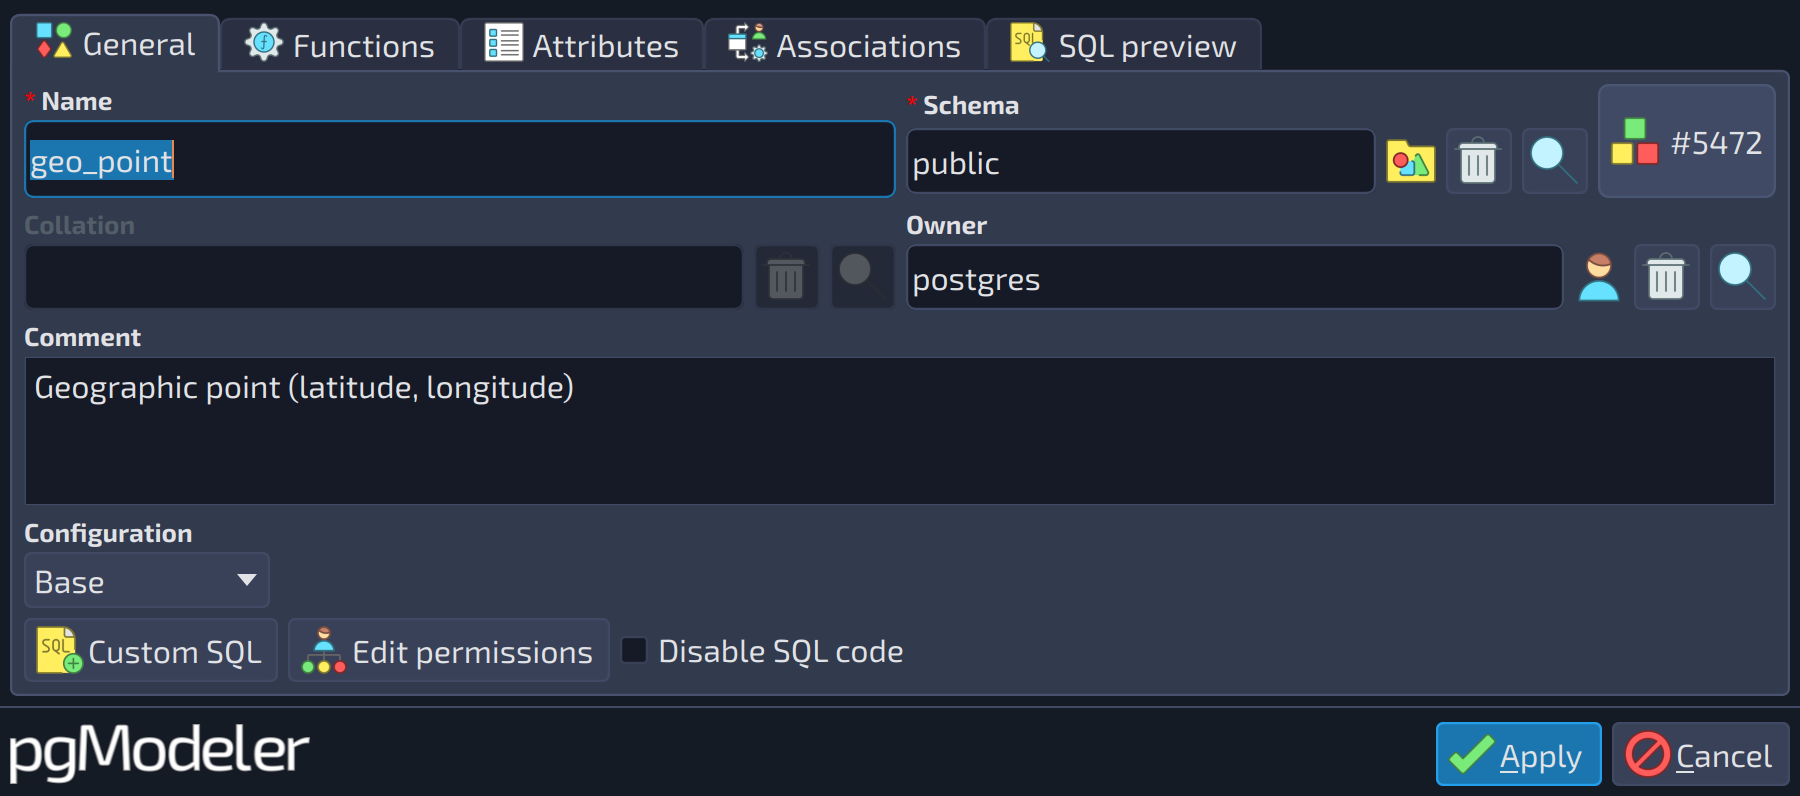Click the object ID #5472 badge
This screenshot has height=796, width=1800.
point(1686,141)
